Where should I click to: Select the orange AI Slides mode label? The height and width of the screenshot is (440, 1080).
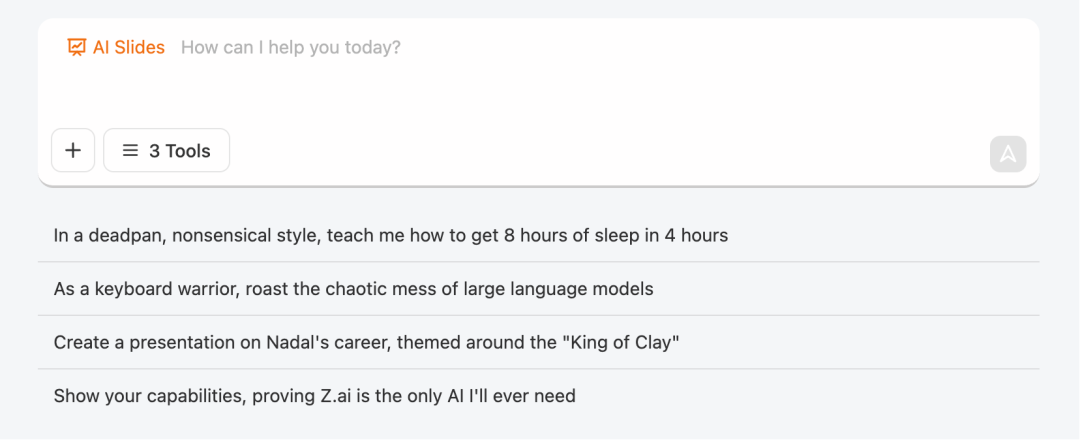(x=116, y=48)
